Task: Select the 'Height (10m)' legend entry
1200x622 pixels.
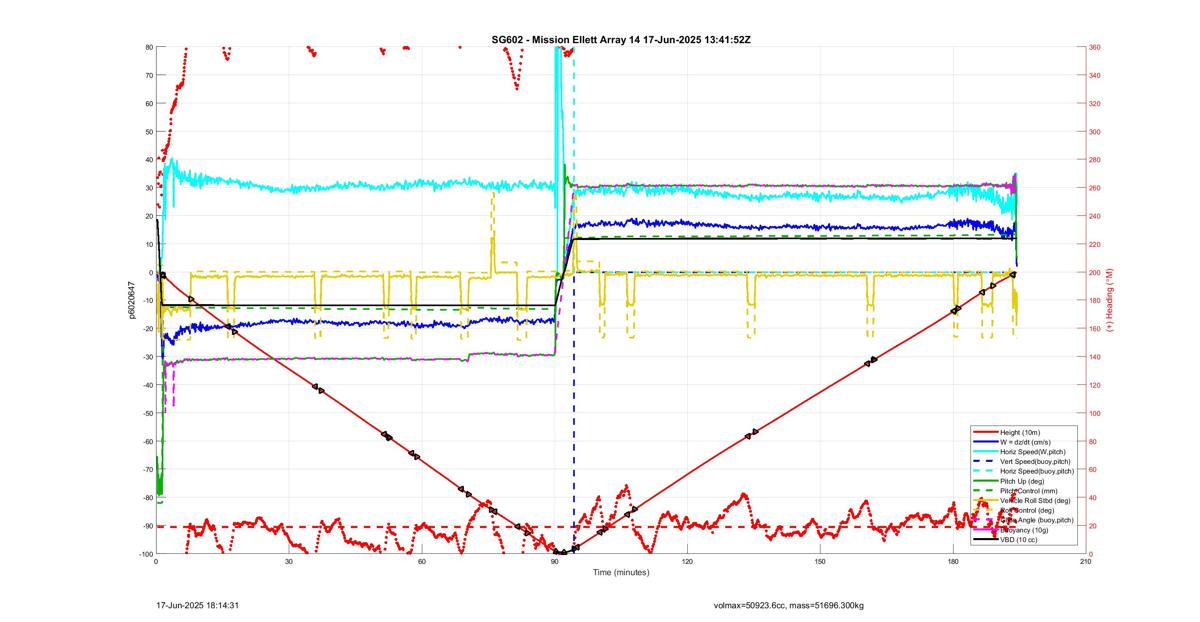Action: (1021, 432)
